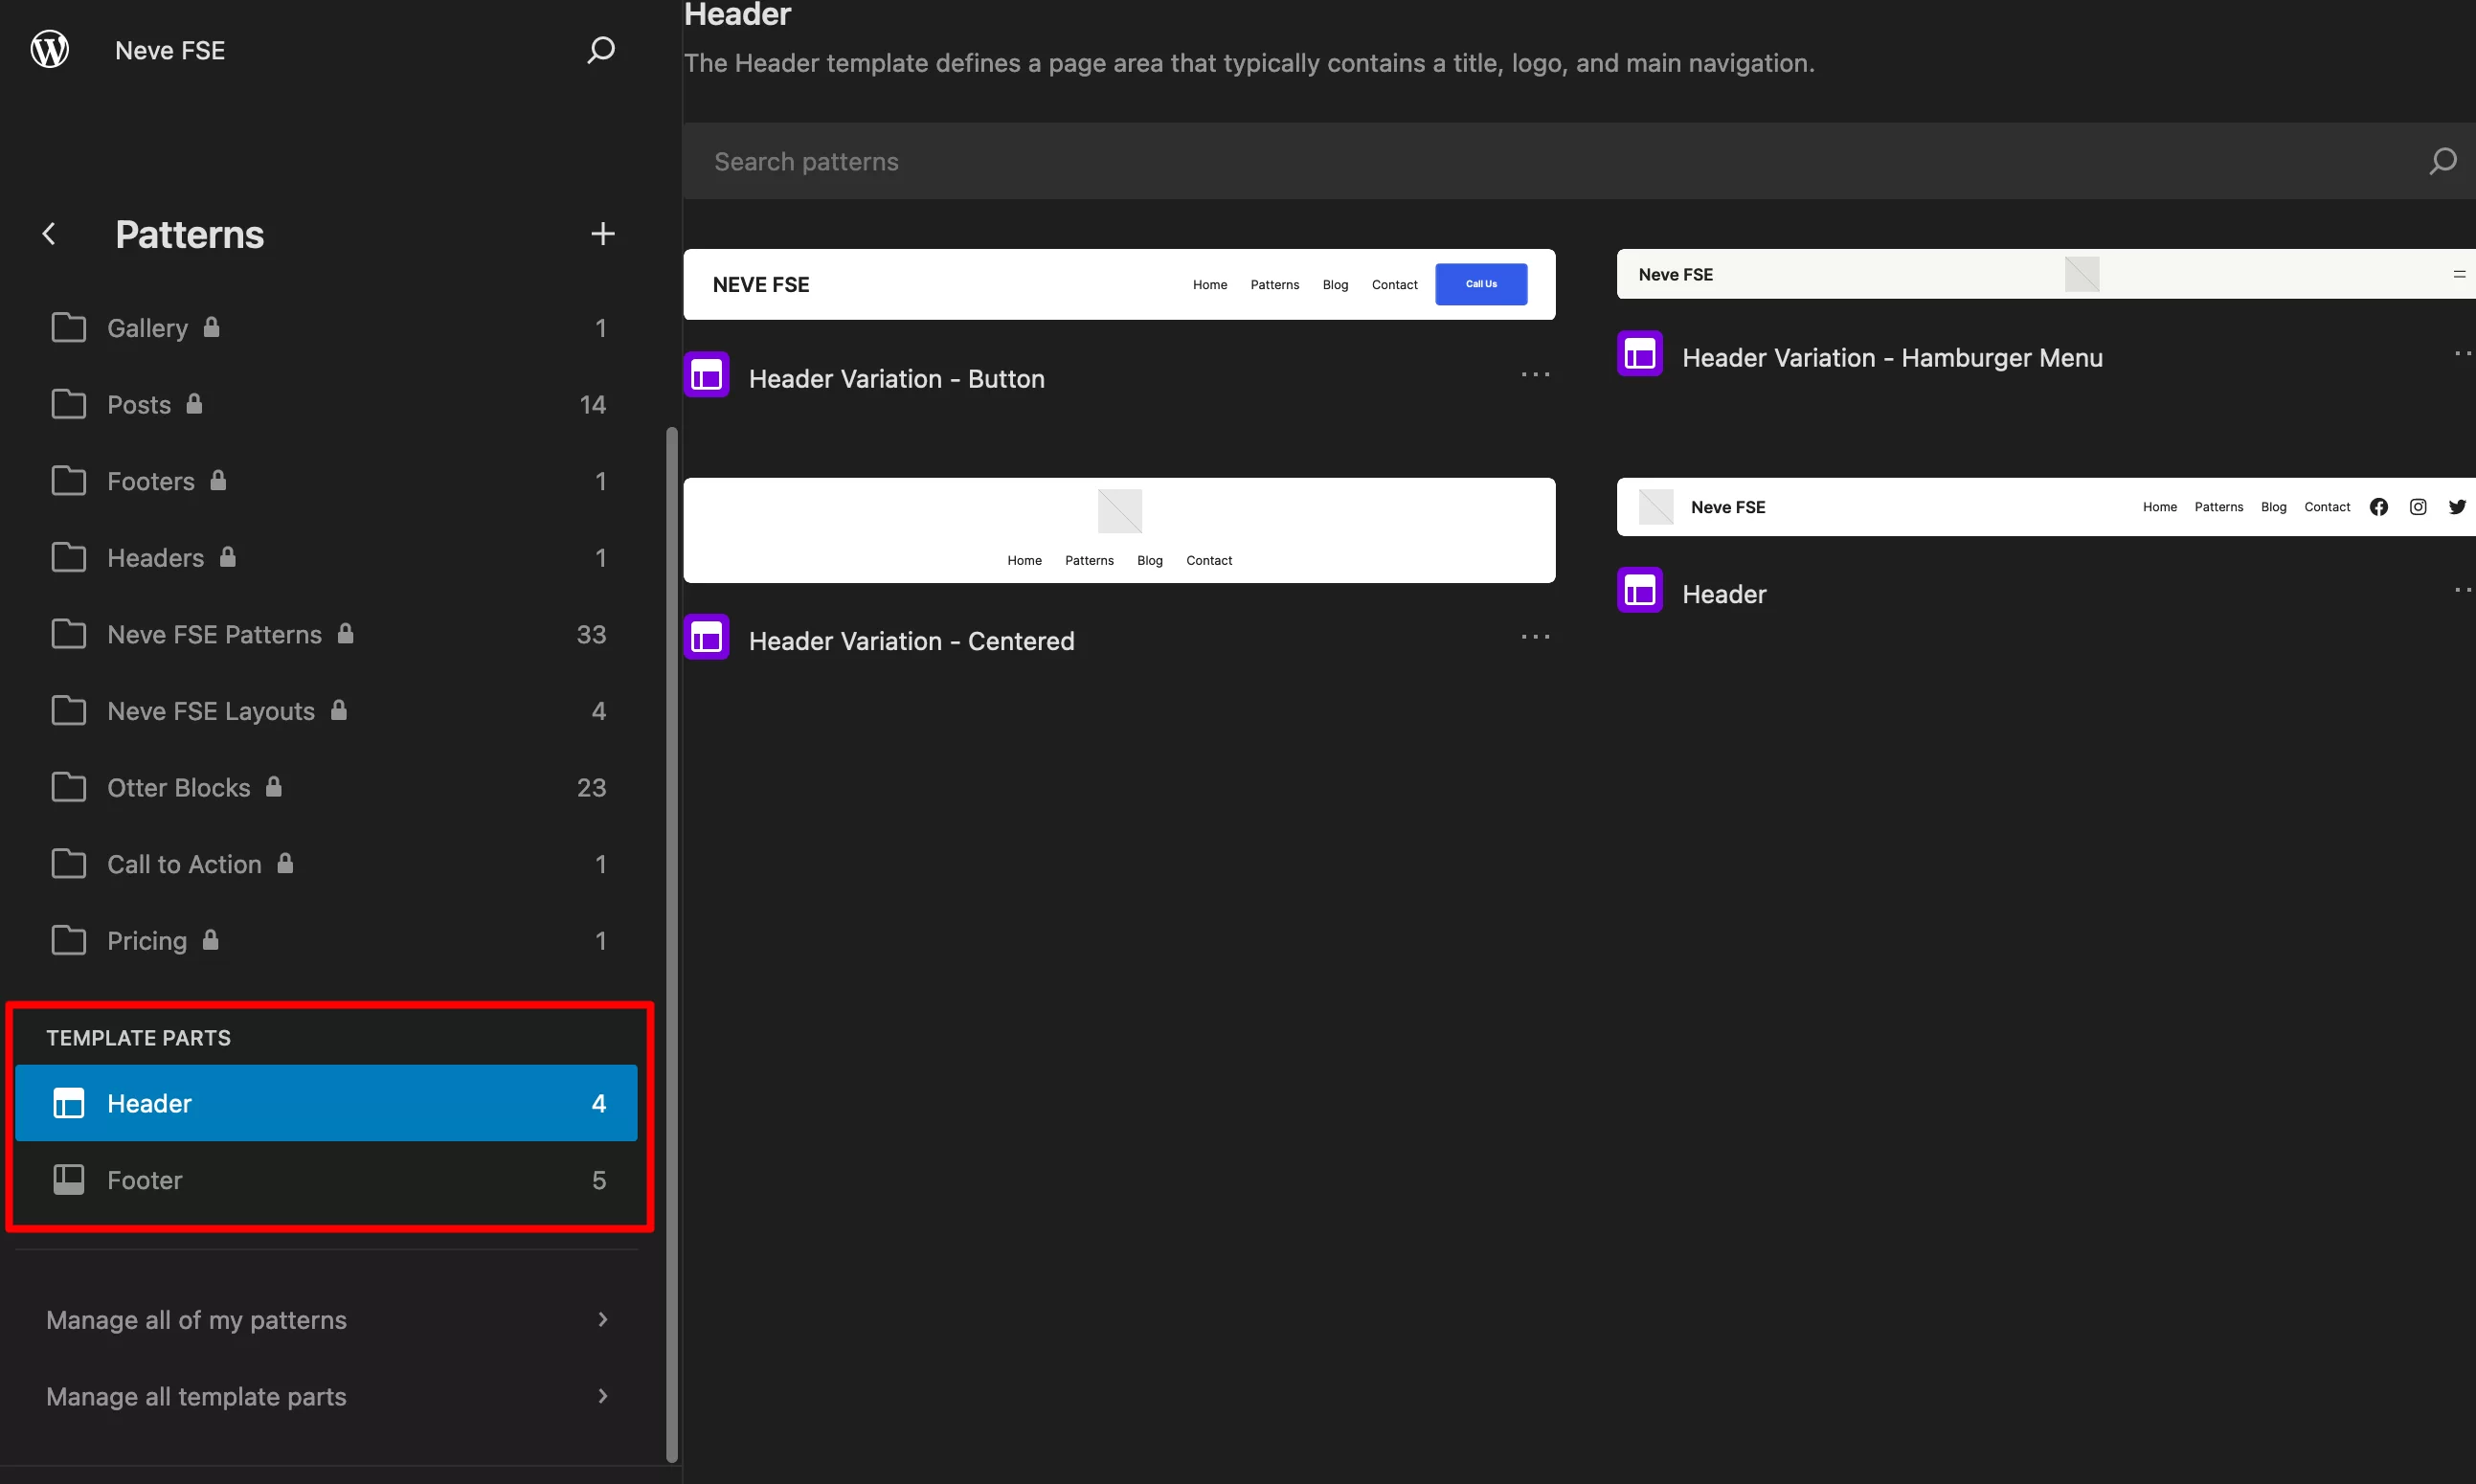Click the lock icon next to Gallery
This screenshot has height=1484, width=2476.
point(211,327)
